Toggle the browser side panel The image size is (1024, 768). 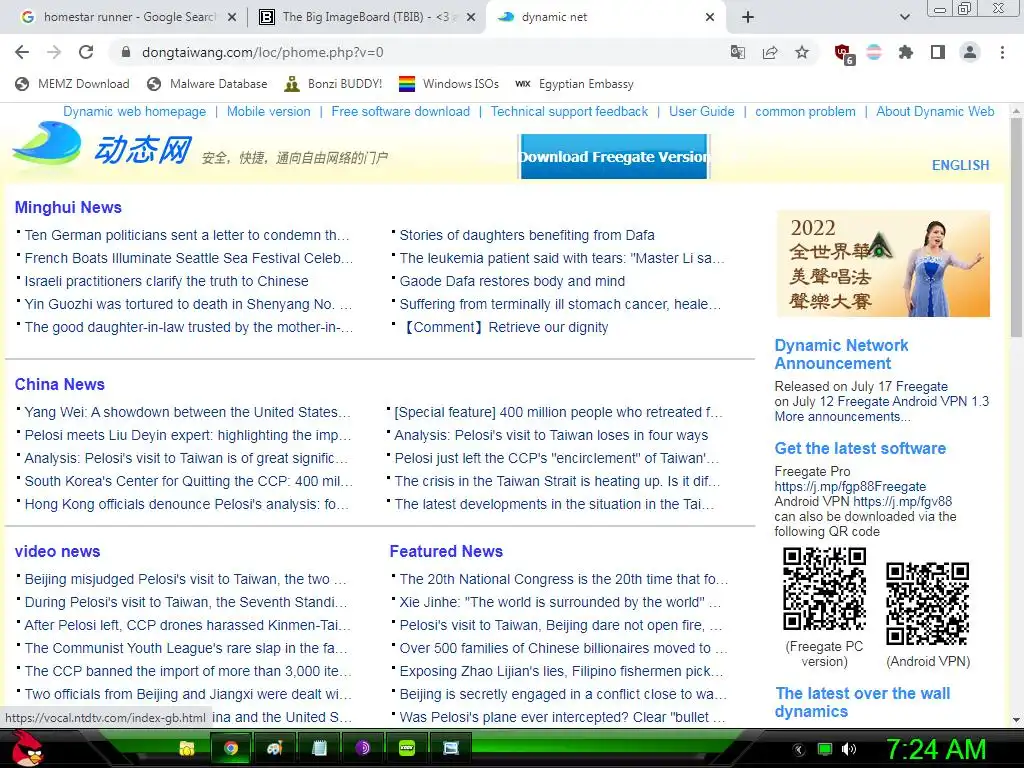click(938, 52)
